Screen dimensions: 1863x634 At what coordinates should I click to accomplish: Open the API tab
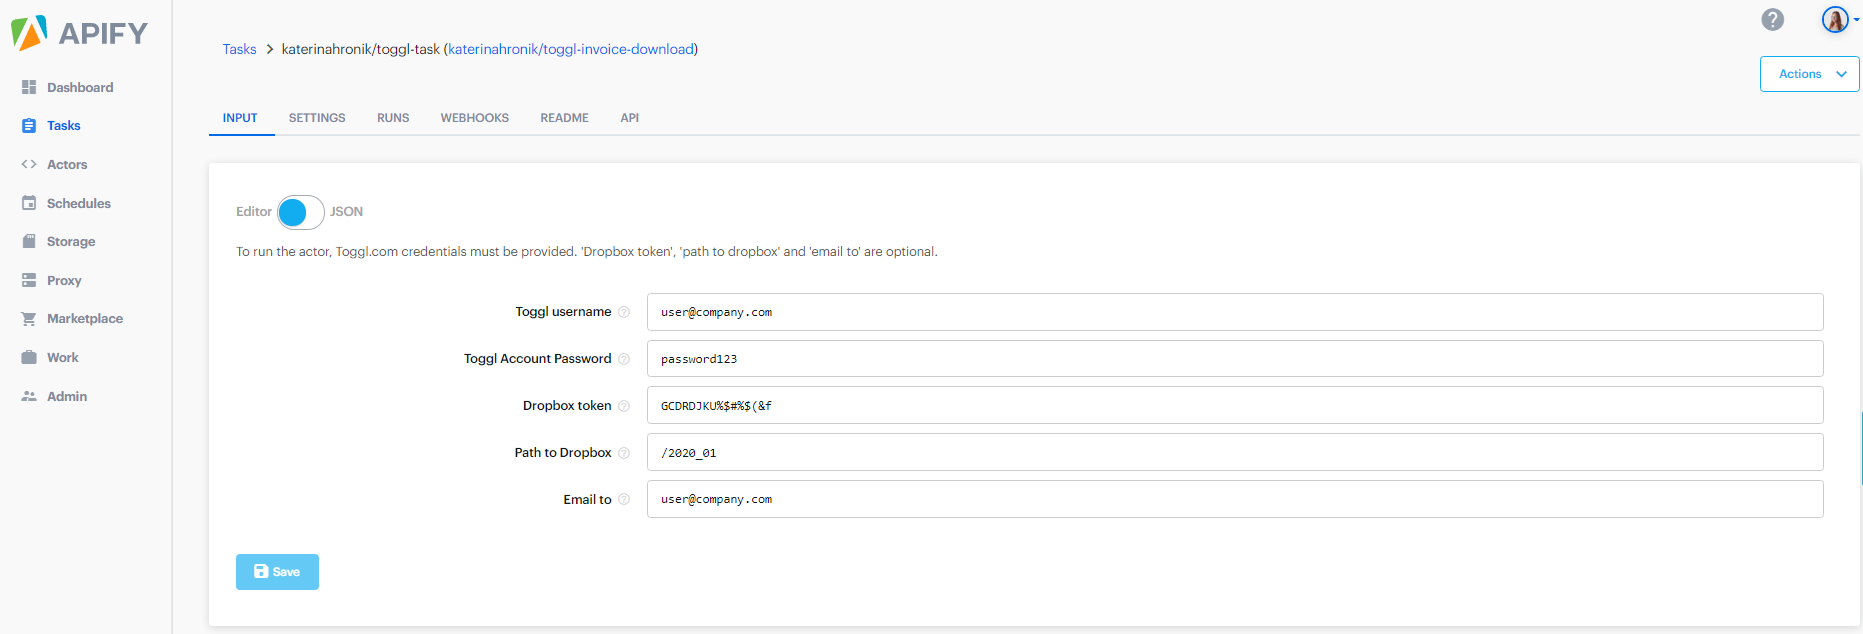(630, 118)
